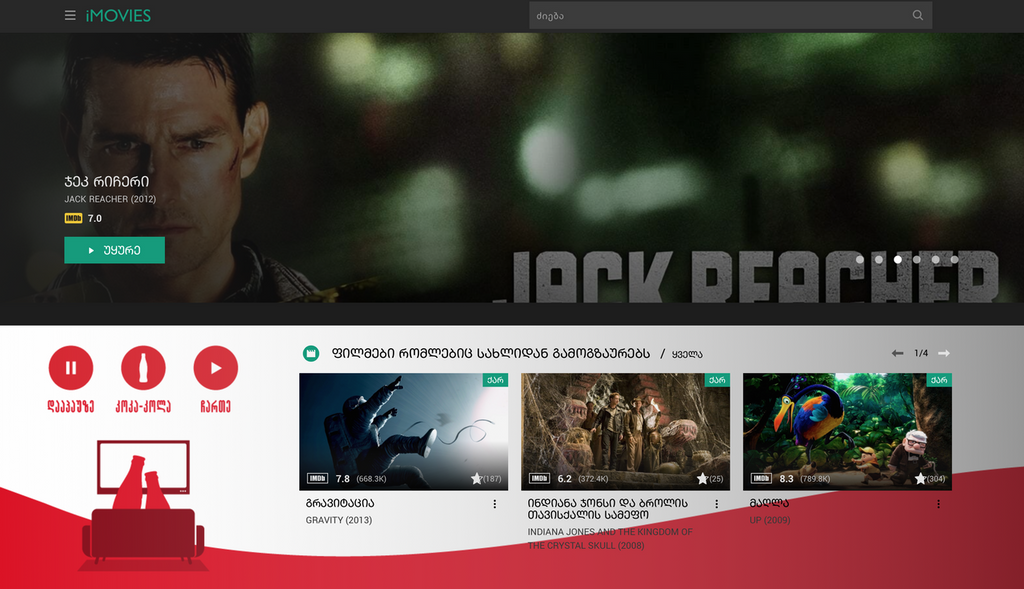The height and width of the screenshot is (589, 1024).
Task: Click the green language tag on Up
Action: 940,380
